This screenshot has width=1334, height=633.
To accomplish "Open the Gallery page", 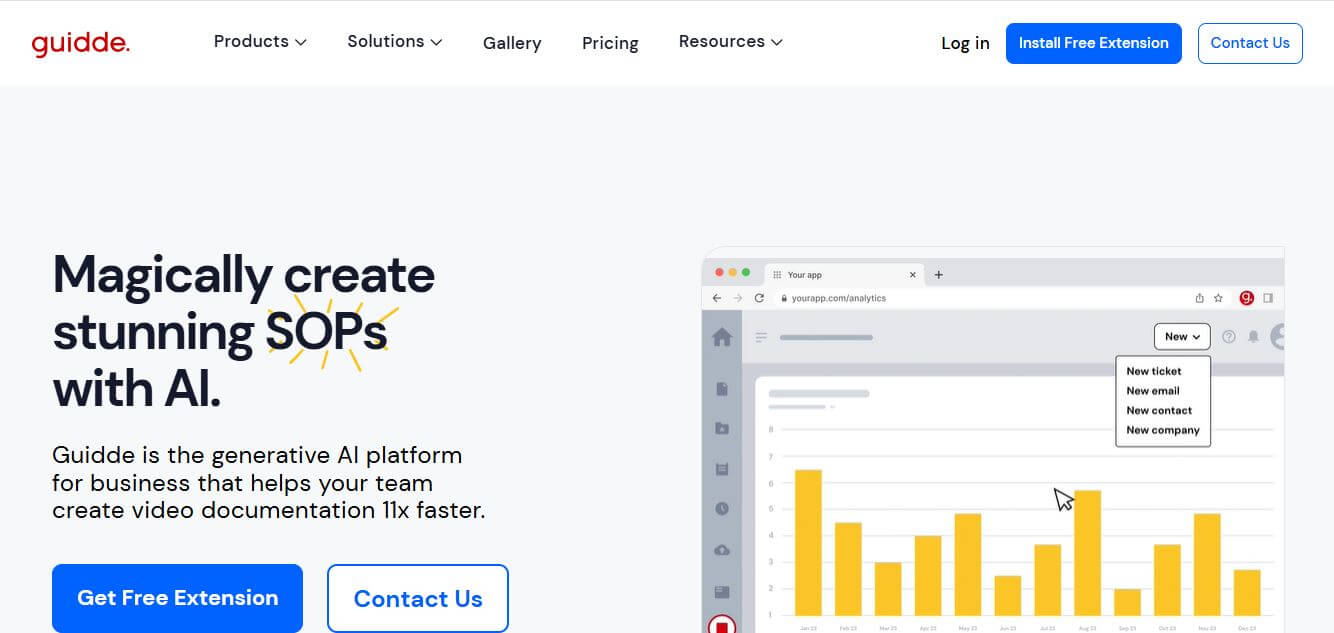I will coord(512,43).
